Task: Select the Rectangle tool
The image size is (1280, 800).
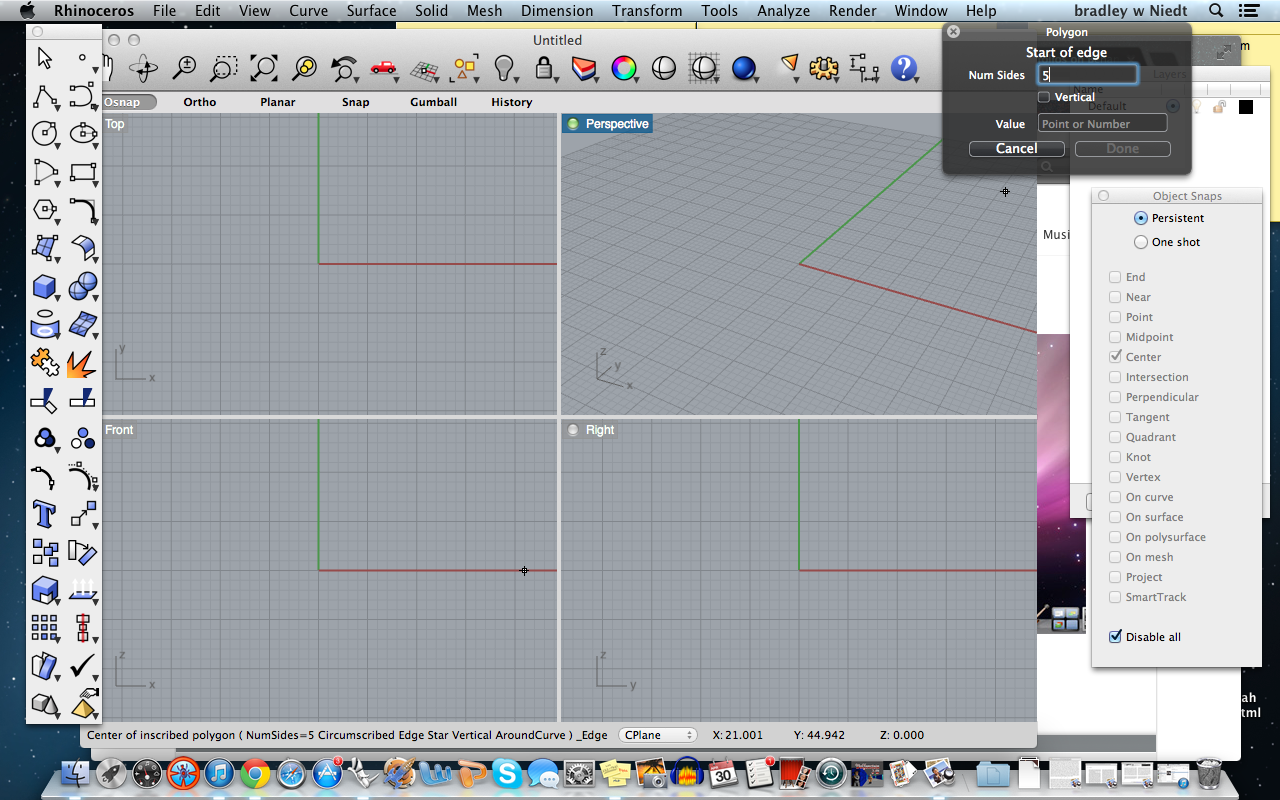Action: (x=82, y=171)
